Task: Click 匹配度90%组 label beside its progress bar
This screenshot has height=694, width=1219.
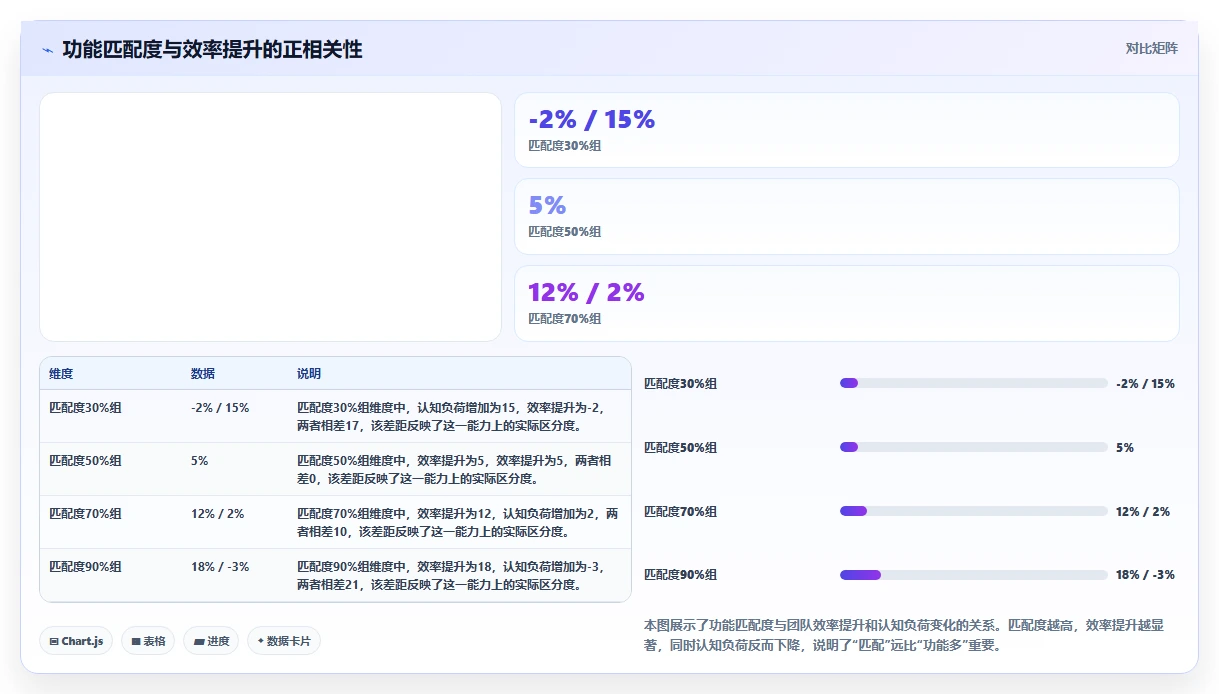Action: (680, 575)
